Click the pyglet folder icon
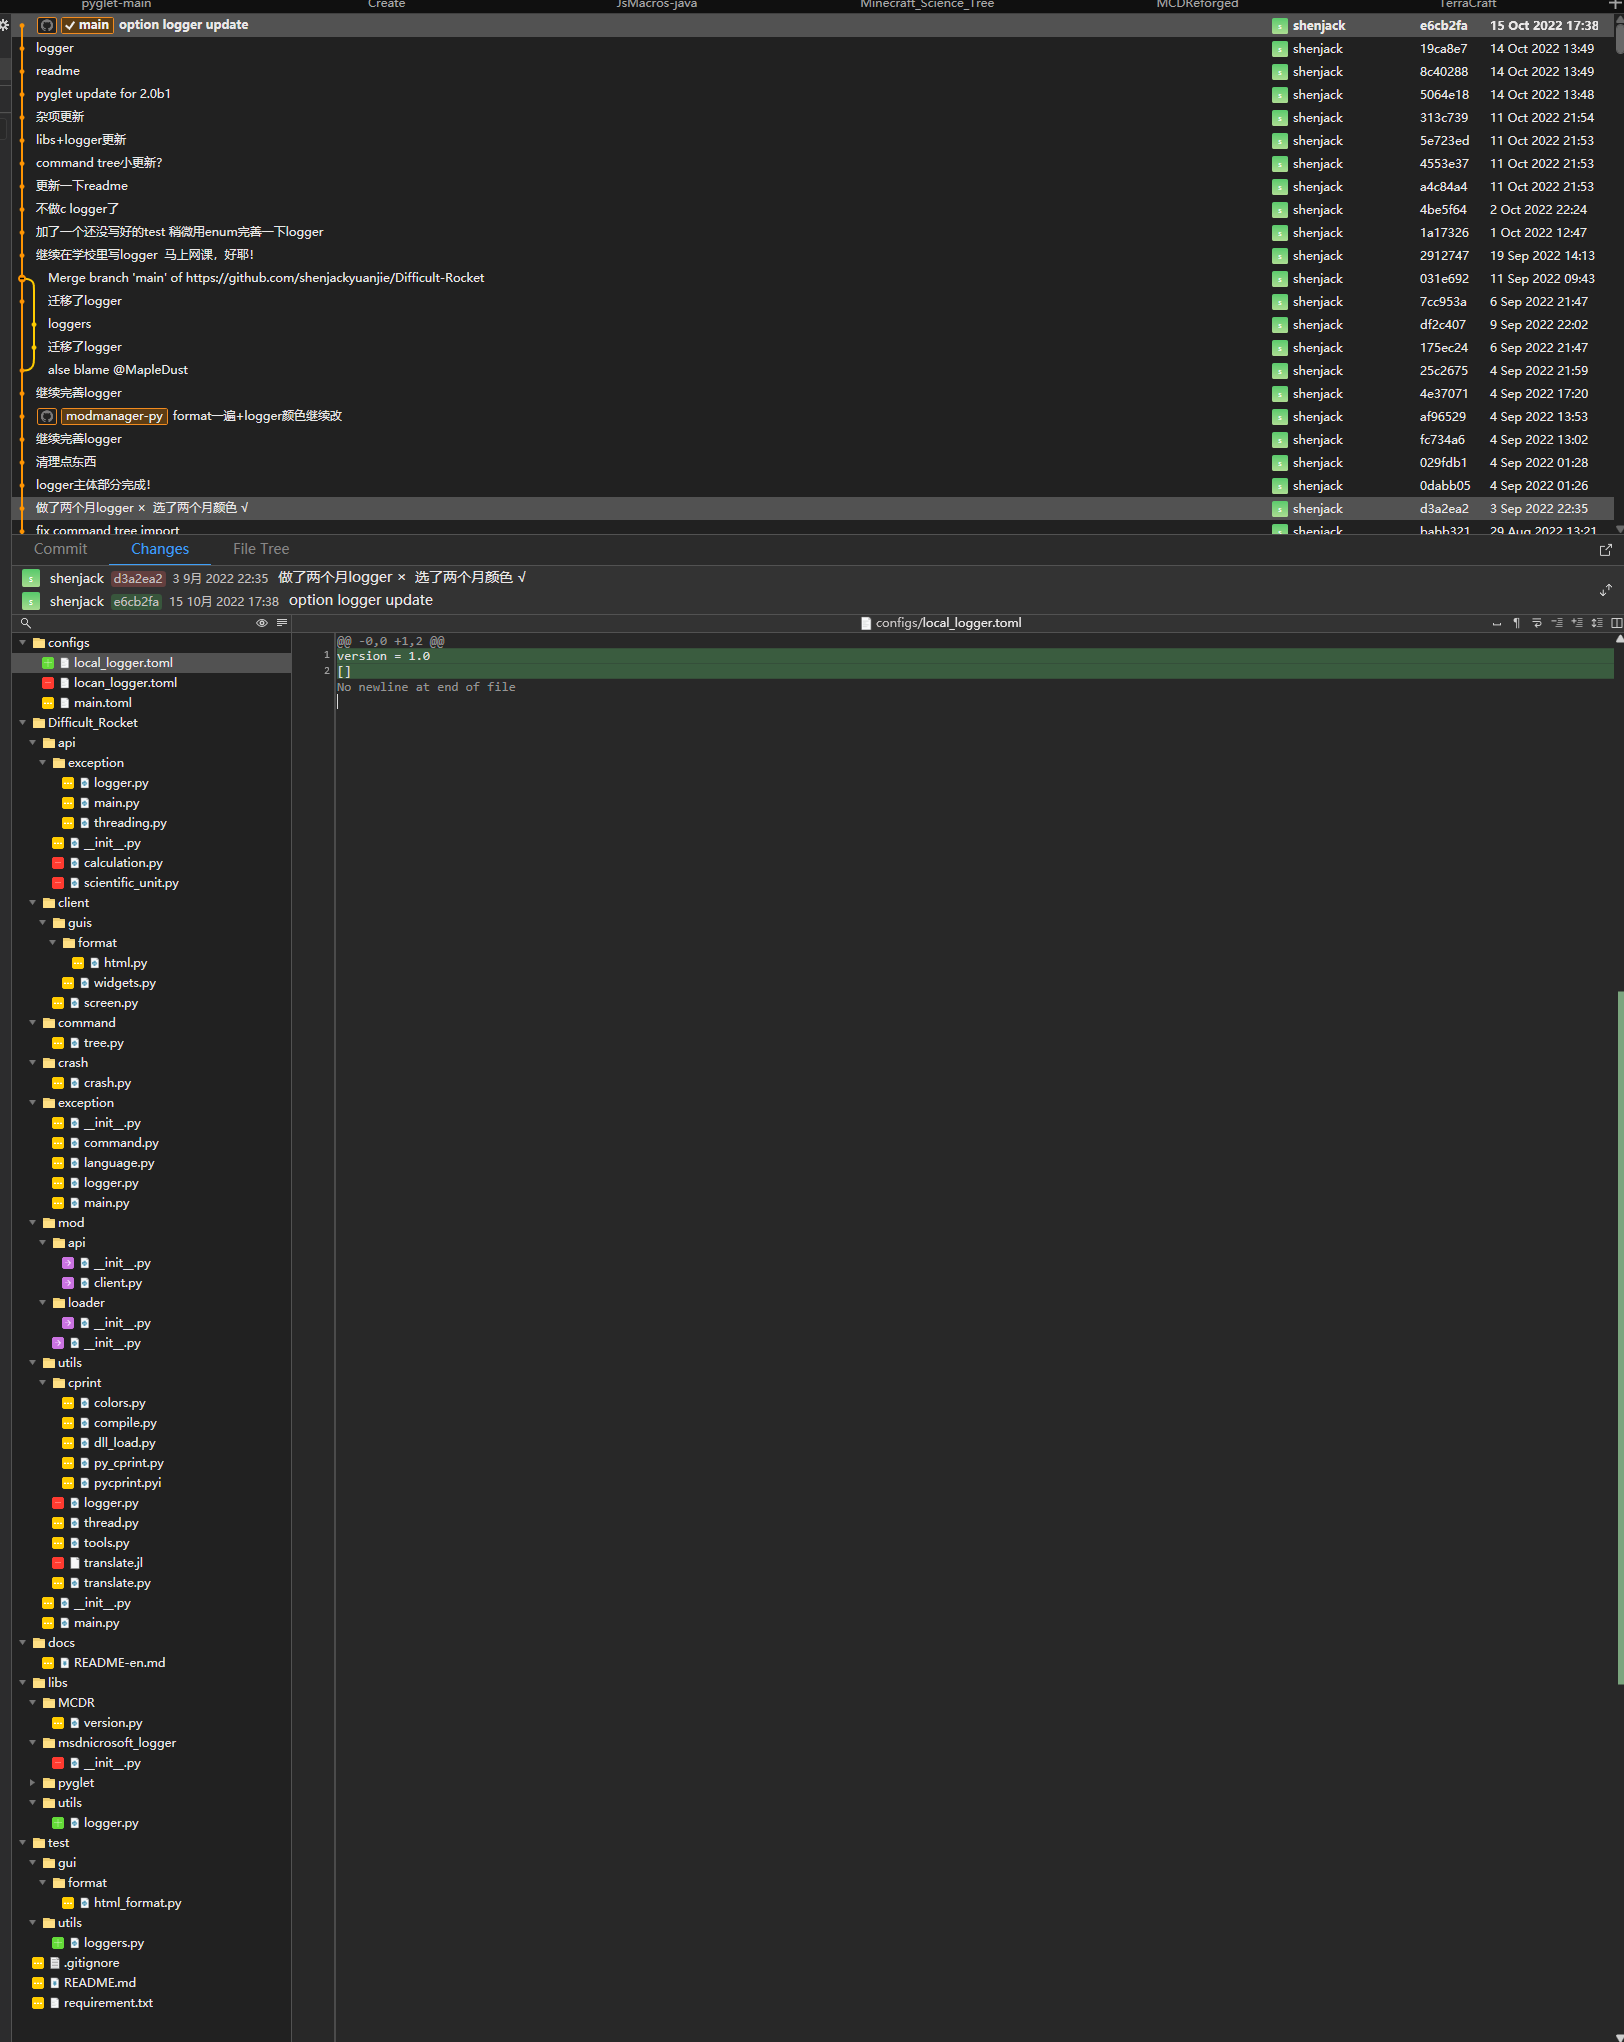This screenshot has width=1624, height=2042. coord(49,1783)
